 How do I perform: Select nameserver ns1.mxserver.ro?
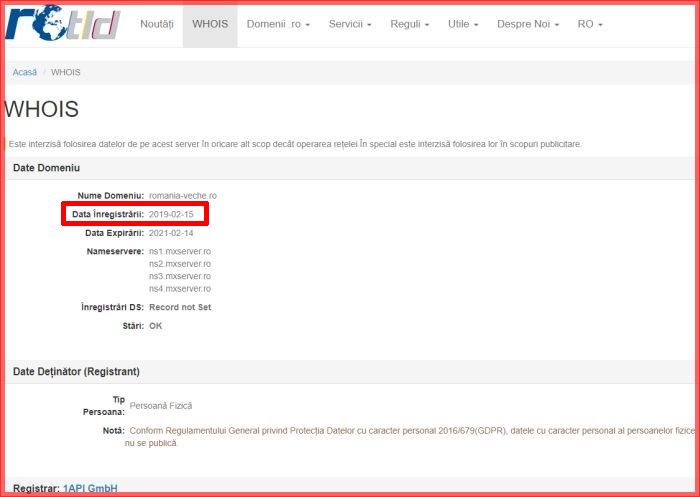(x=180, y=251)
